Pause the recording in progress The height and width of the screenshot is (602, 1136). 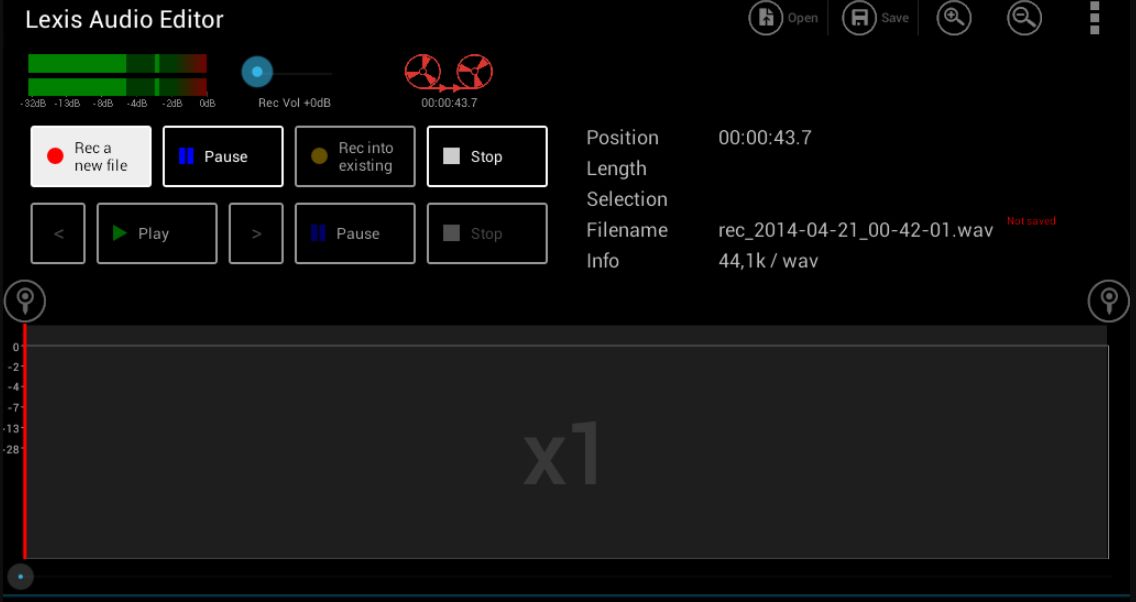pos(223,156)
